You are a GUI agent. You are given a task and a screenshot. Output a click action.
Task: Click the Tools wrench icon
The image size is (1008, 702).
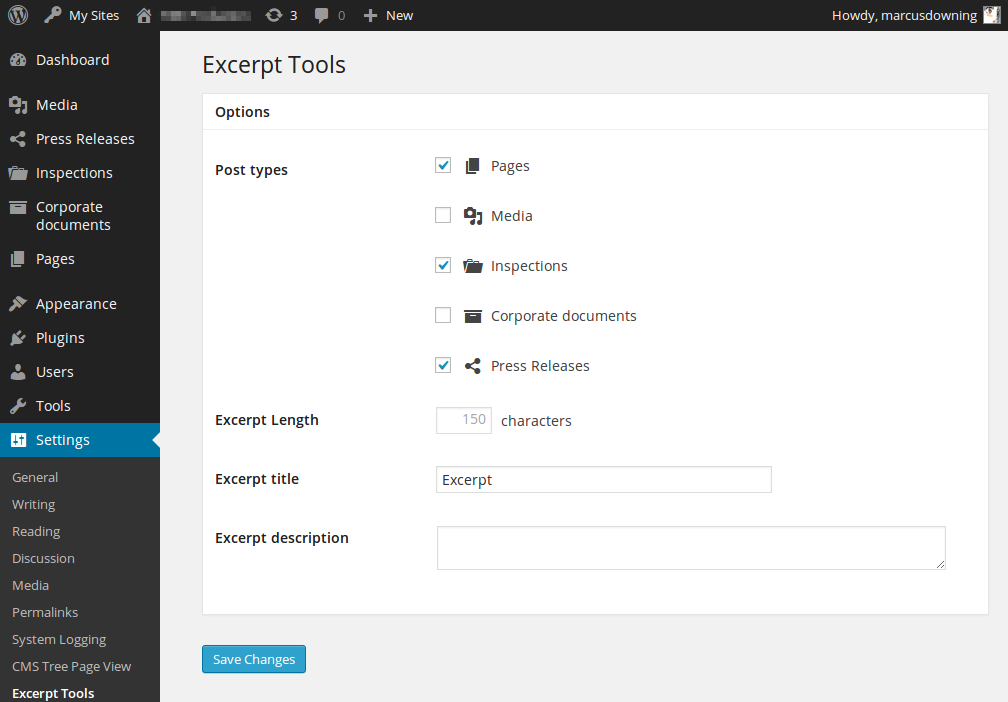pos(18,406)
